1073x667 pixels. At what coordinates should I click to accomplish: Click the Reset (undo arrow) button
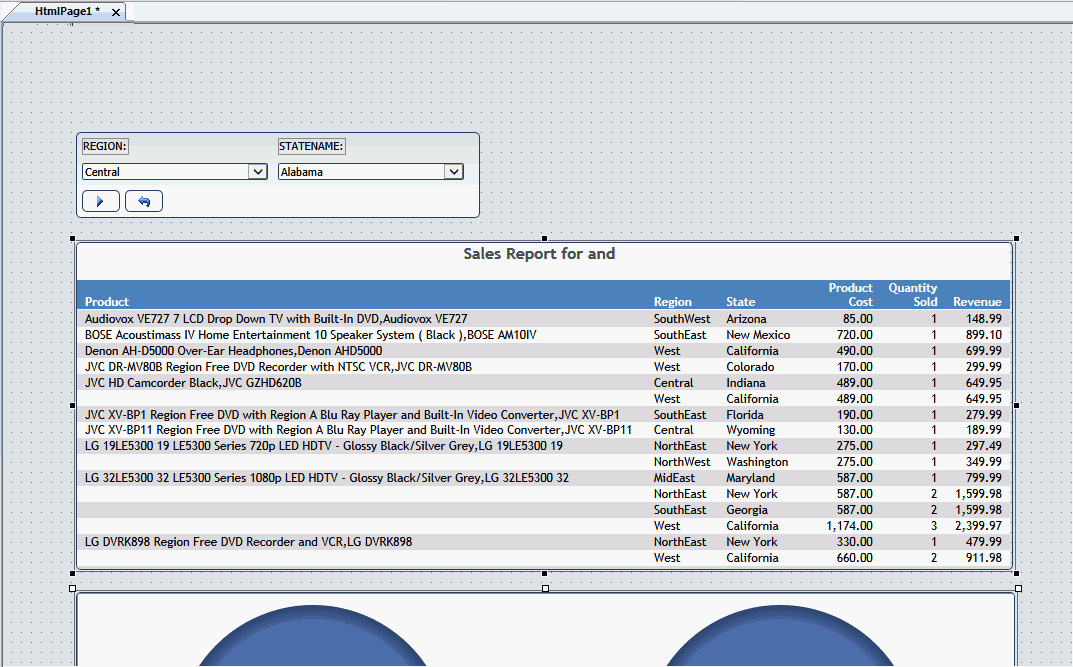click(144, 201)
